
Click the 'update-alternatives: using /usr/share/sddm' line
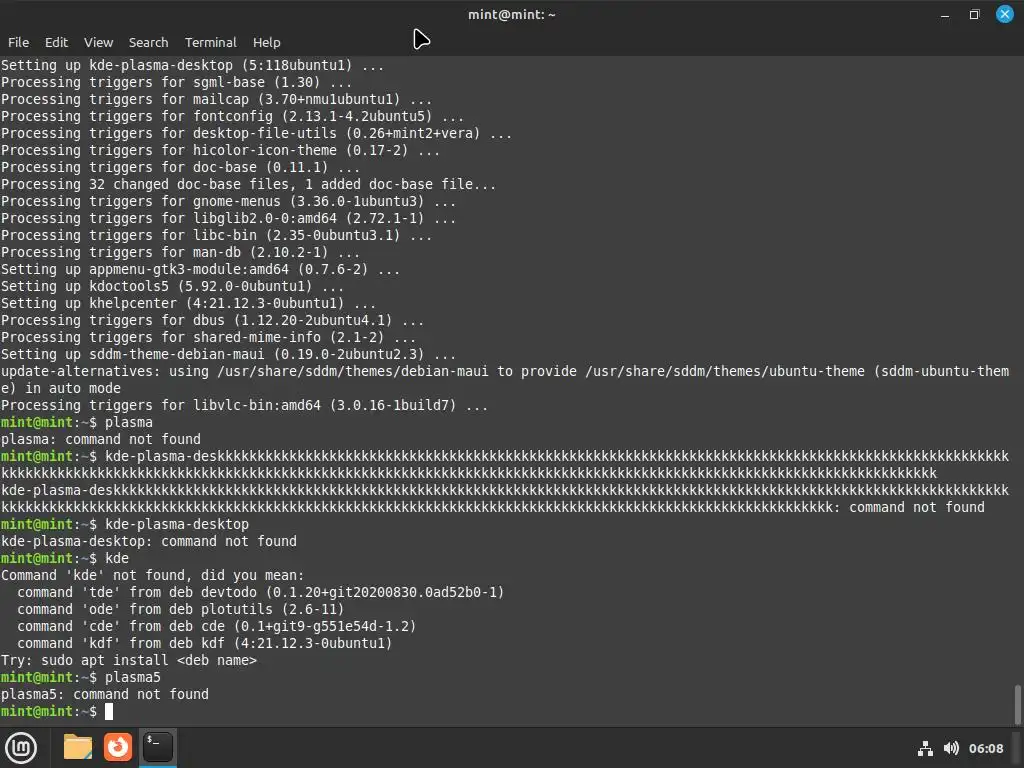(x=505, y=379)
